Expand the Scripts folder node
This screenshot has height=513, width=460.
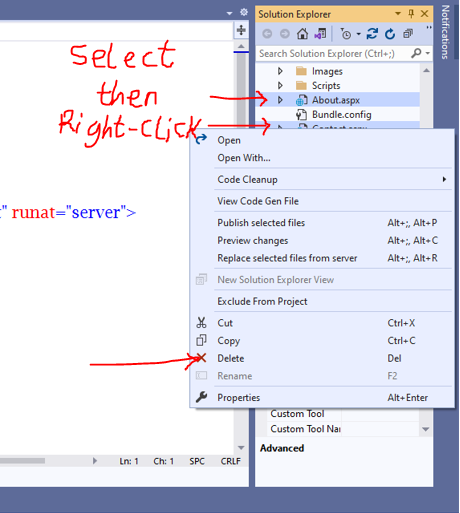[280, 86]
